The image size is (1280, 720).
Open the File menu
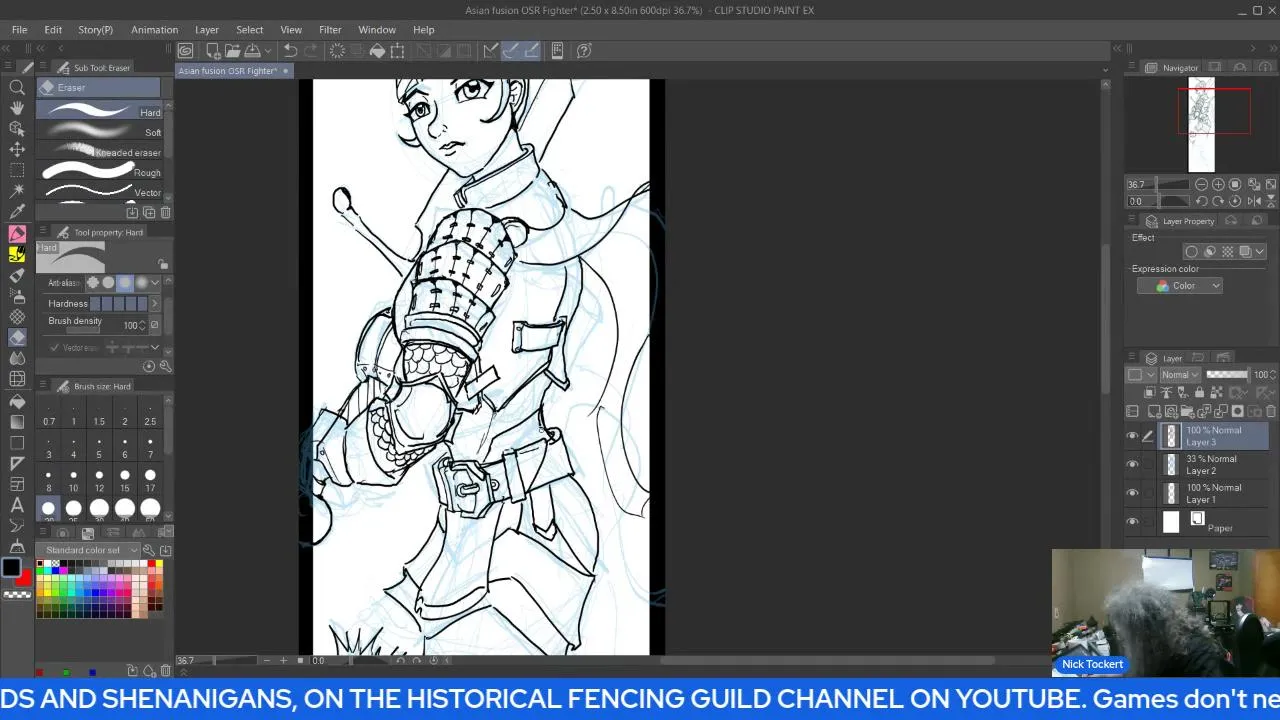(x=19, y=30)
